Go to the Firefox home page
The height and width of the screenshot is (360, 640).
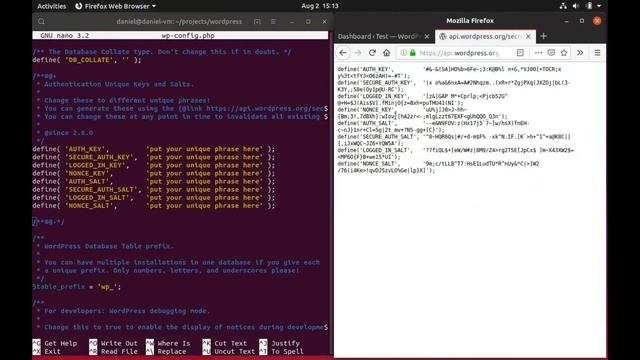(x=387, y=53)
